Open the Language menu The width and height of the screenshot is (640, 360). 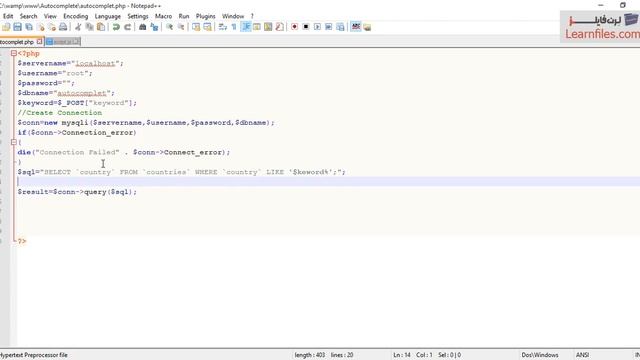coord(108,16)
